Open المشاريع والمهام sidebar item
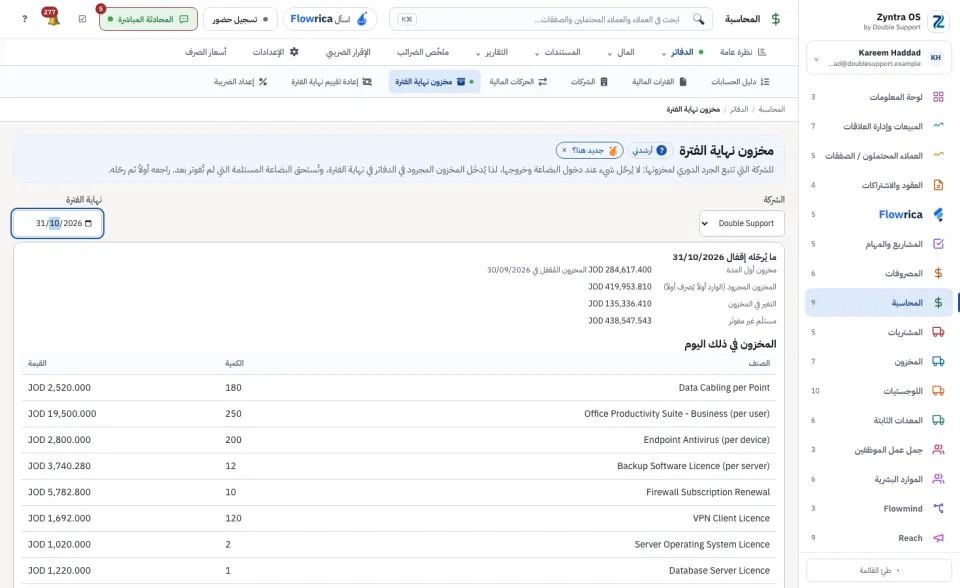 point(879,244)
